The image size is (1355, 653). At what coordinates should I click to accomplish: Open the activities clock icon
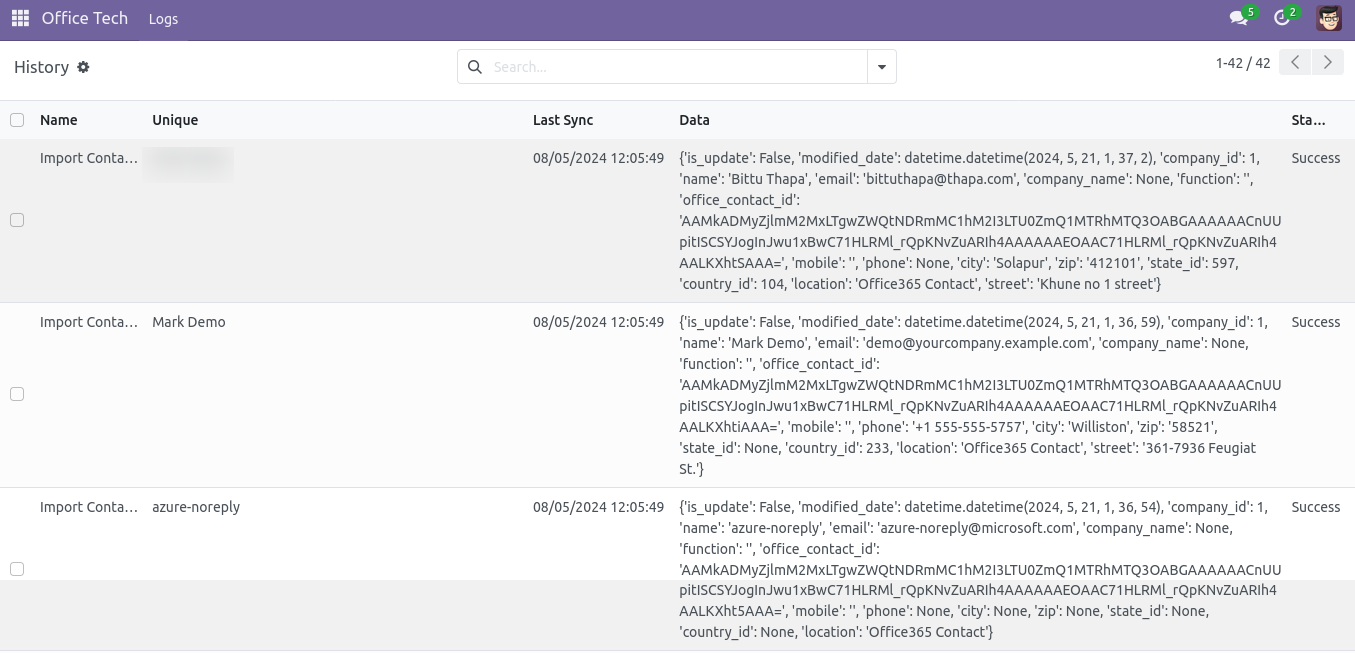[1282, 18]
